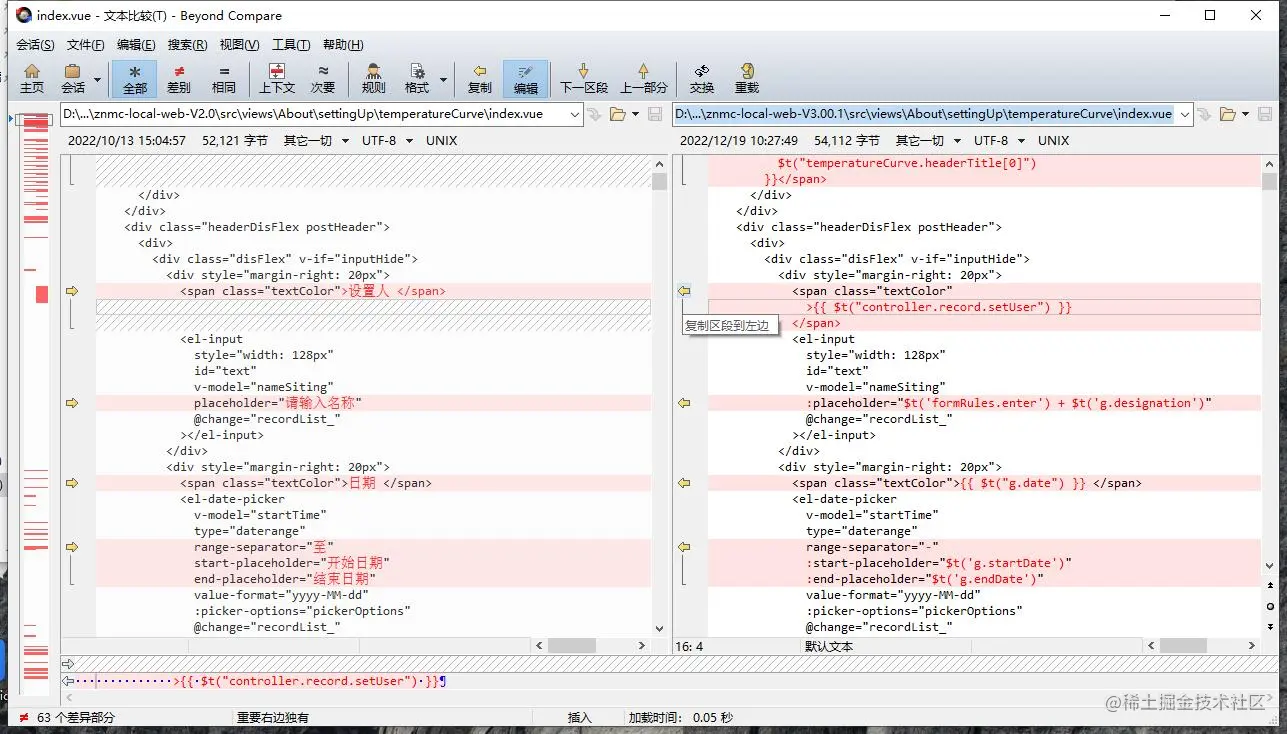Click left pane horizontal scrollbar thumb
This screenshot has height=734, width=1287.
(572, 646)
